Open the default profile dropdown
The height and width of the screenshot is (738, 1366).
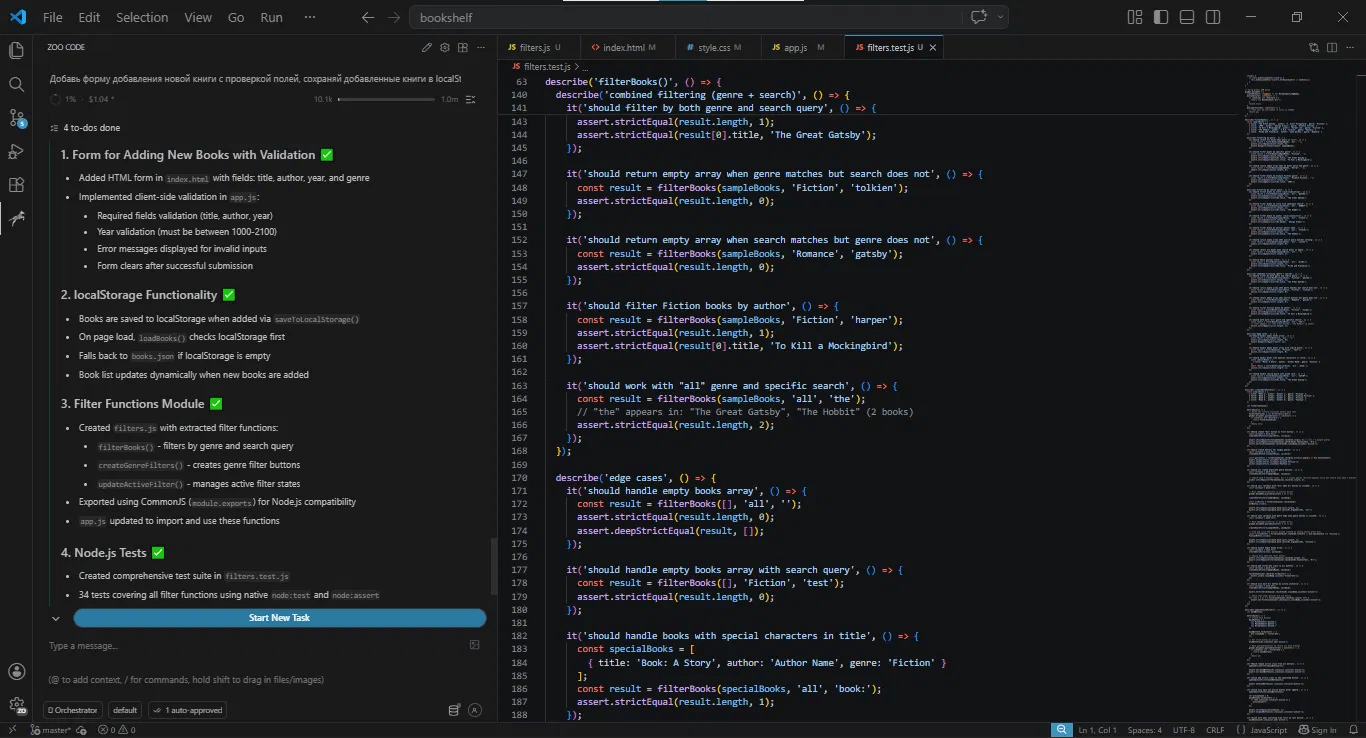125,710
